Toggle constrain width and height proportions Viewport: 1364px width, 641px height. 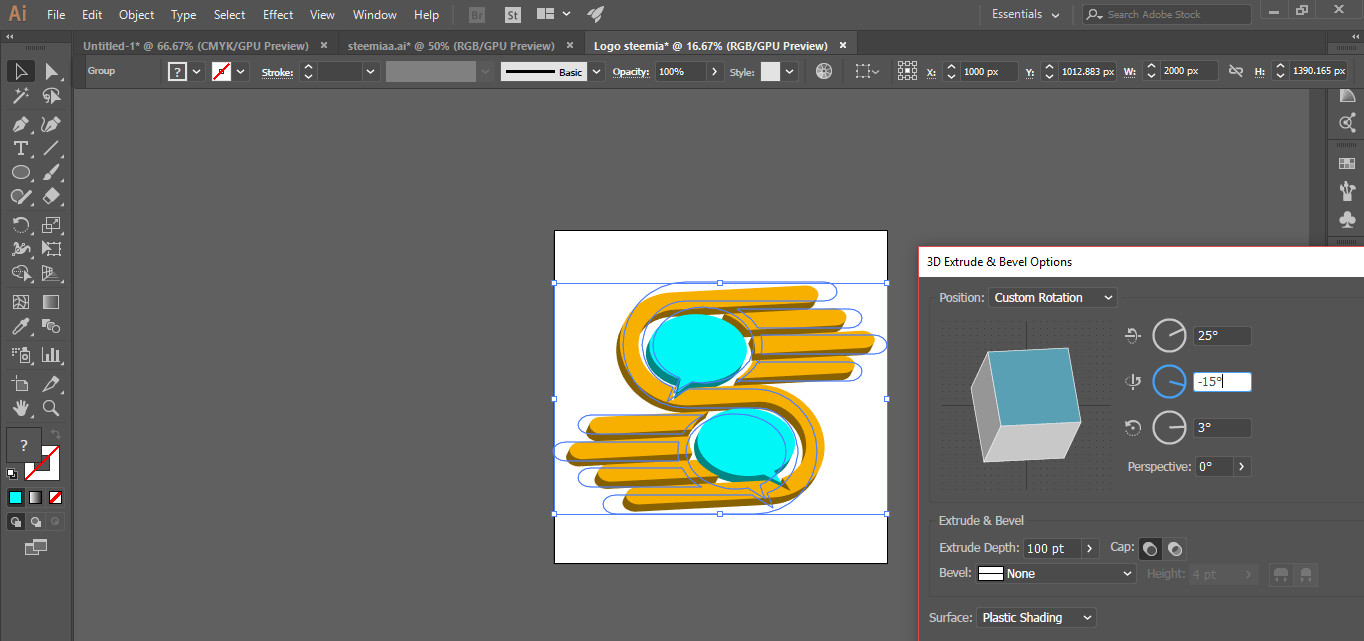click(1236, 72)
